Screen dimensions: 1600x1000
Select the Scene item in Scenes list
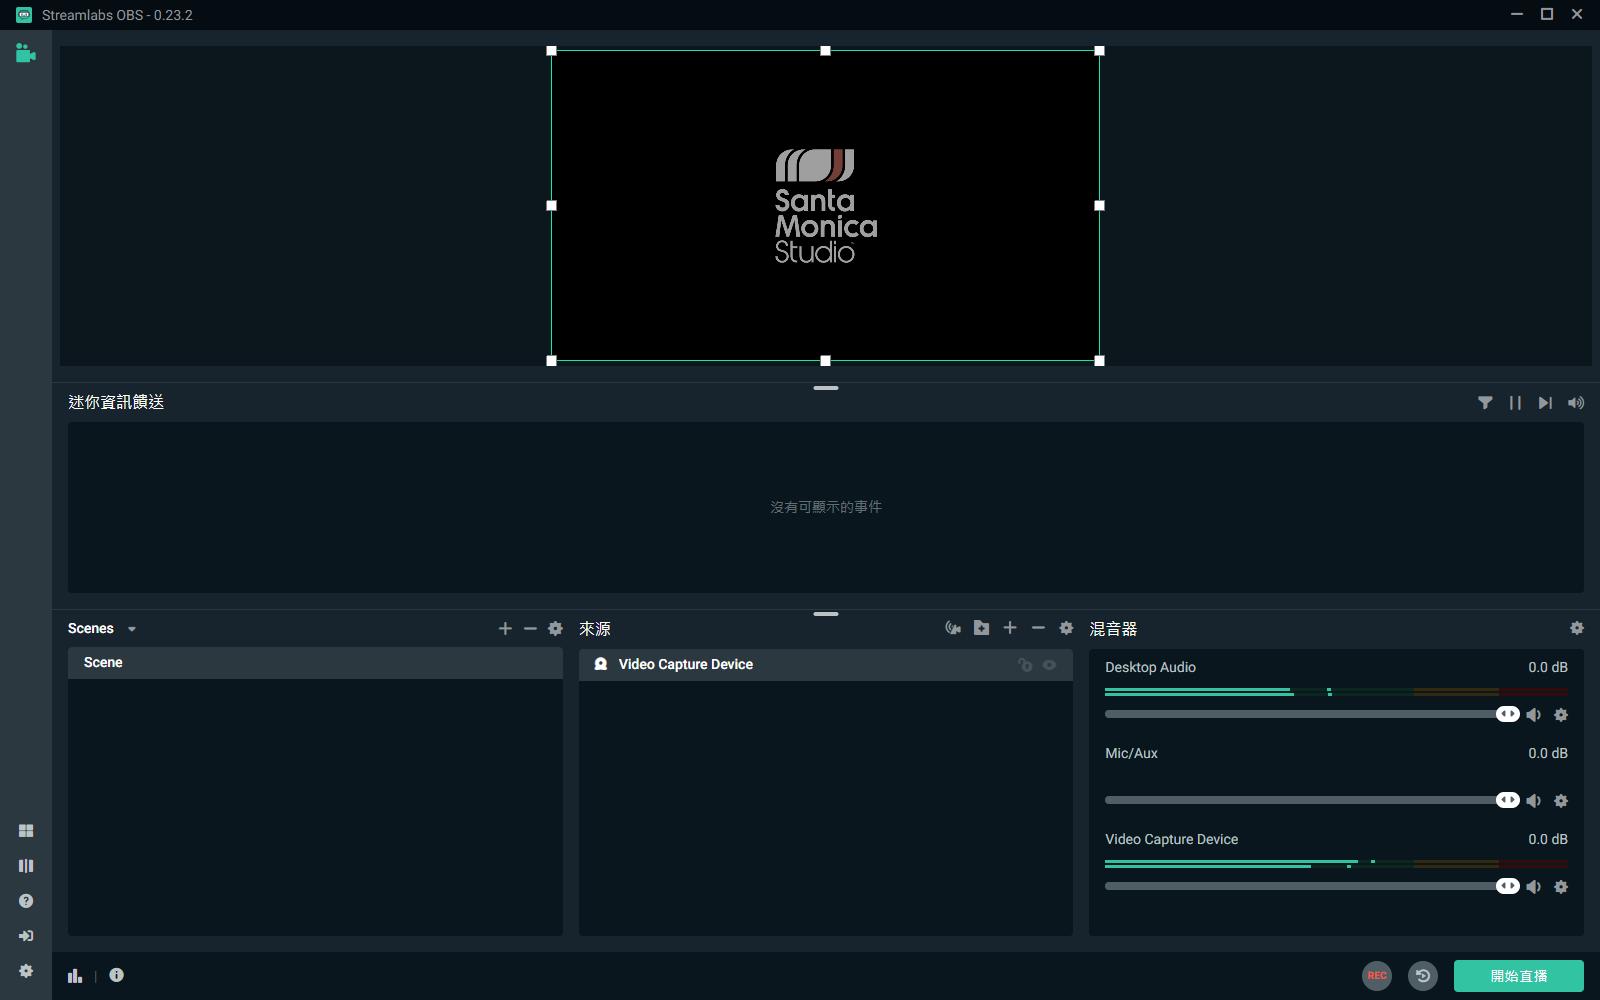click(315, 663)
